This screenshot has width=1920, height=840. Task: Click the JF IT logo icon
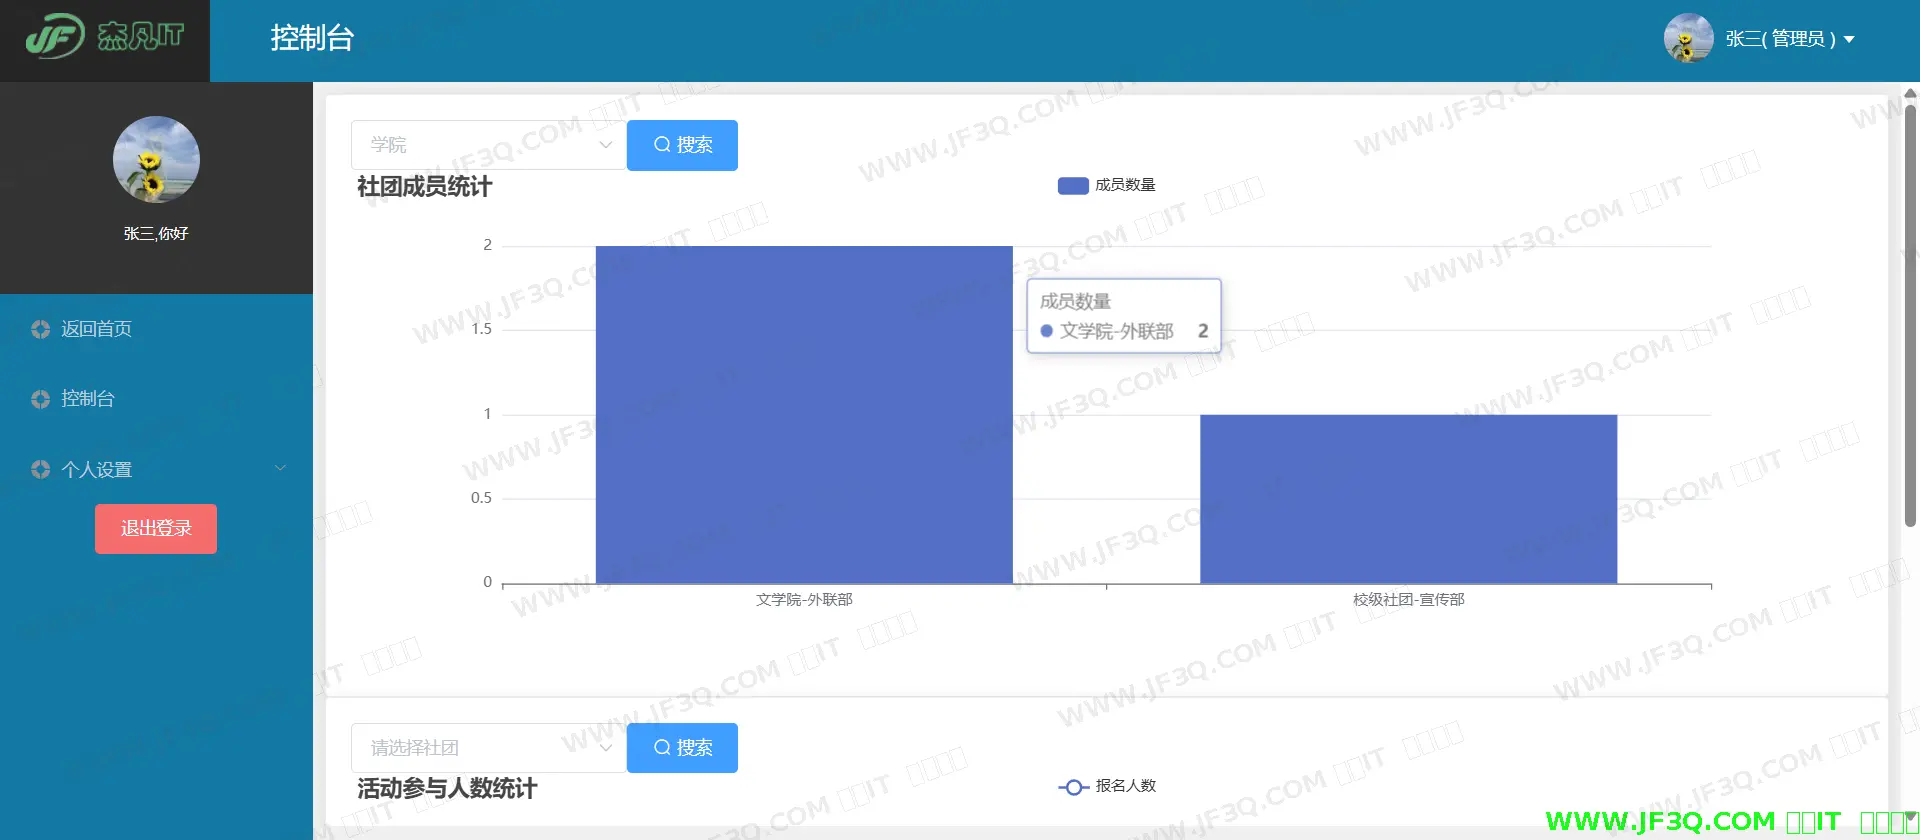55,37
